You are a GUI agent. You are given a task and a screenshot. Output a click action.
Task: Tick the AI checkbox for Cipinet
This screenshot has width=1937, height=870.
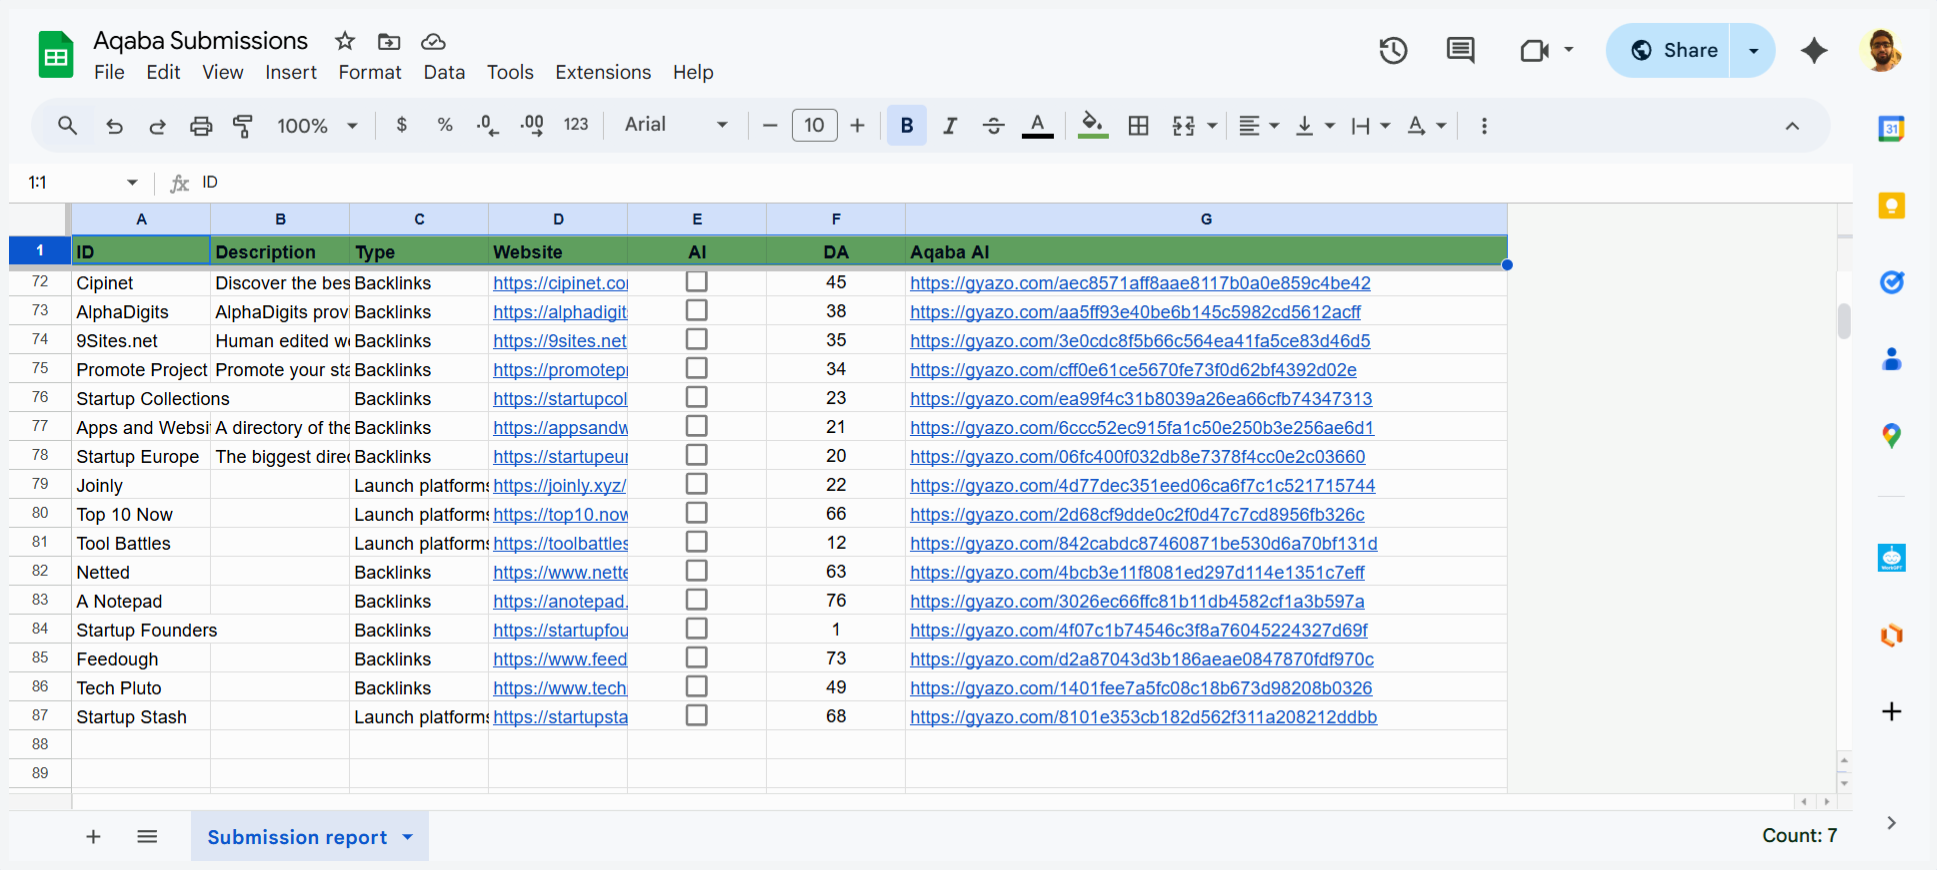tap(697, 282)
